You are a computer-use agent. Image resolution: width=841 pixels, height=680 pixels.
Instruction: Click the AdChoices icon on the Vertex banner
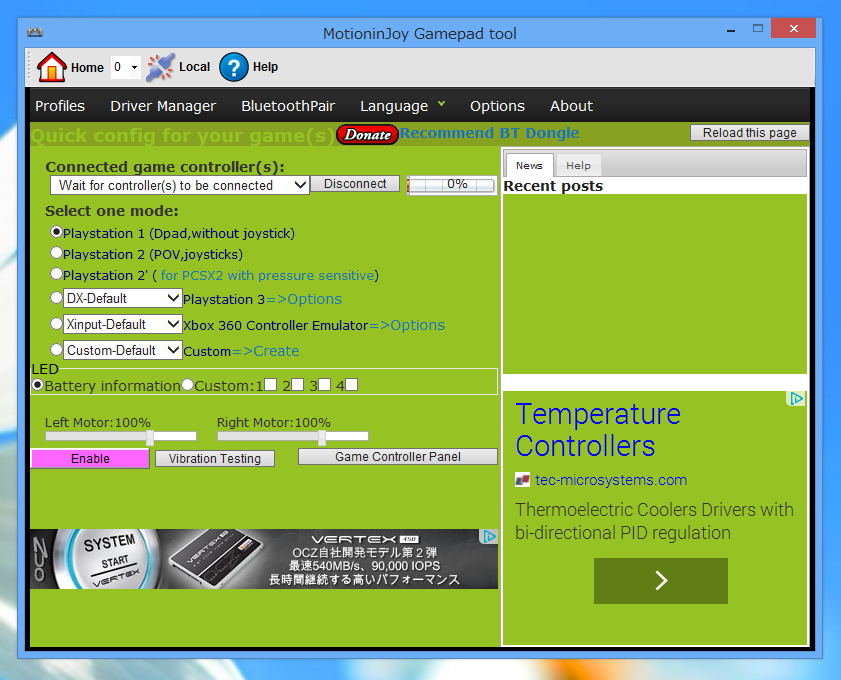pos(490,536)
